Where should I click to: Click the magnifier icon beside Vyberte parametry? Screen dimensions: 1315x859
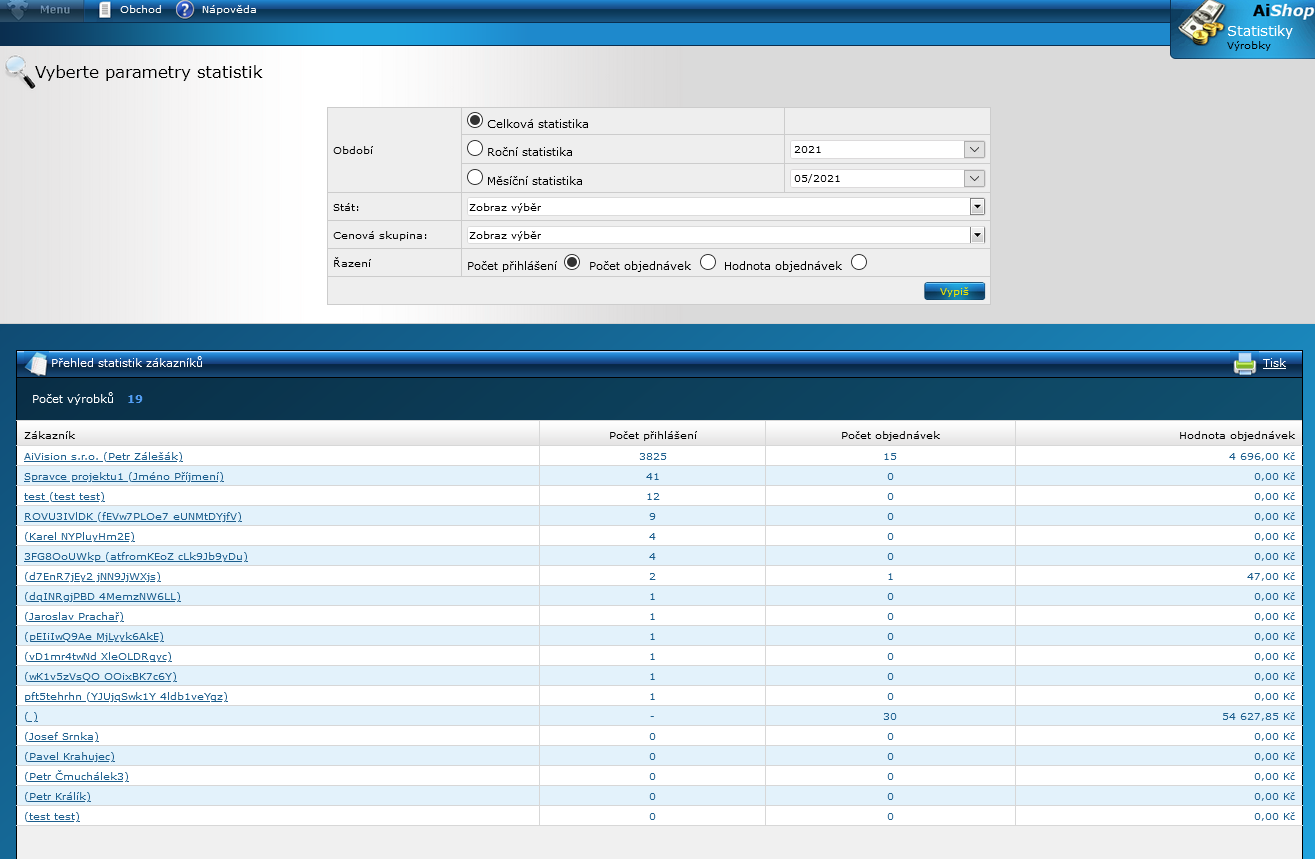click(x=19, y=72)
